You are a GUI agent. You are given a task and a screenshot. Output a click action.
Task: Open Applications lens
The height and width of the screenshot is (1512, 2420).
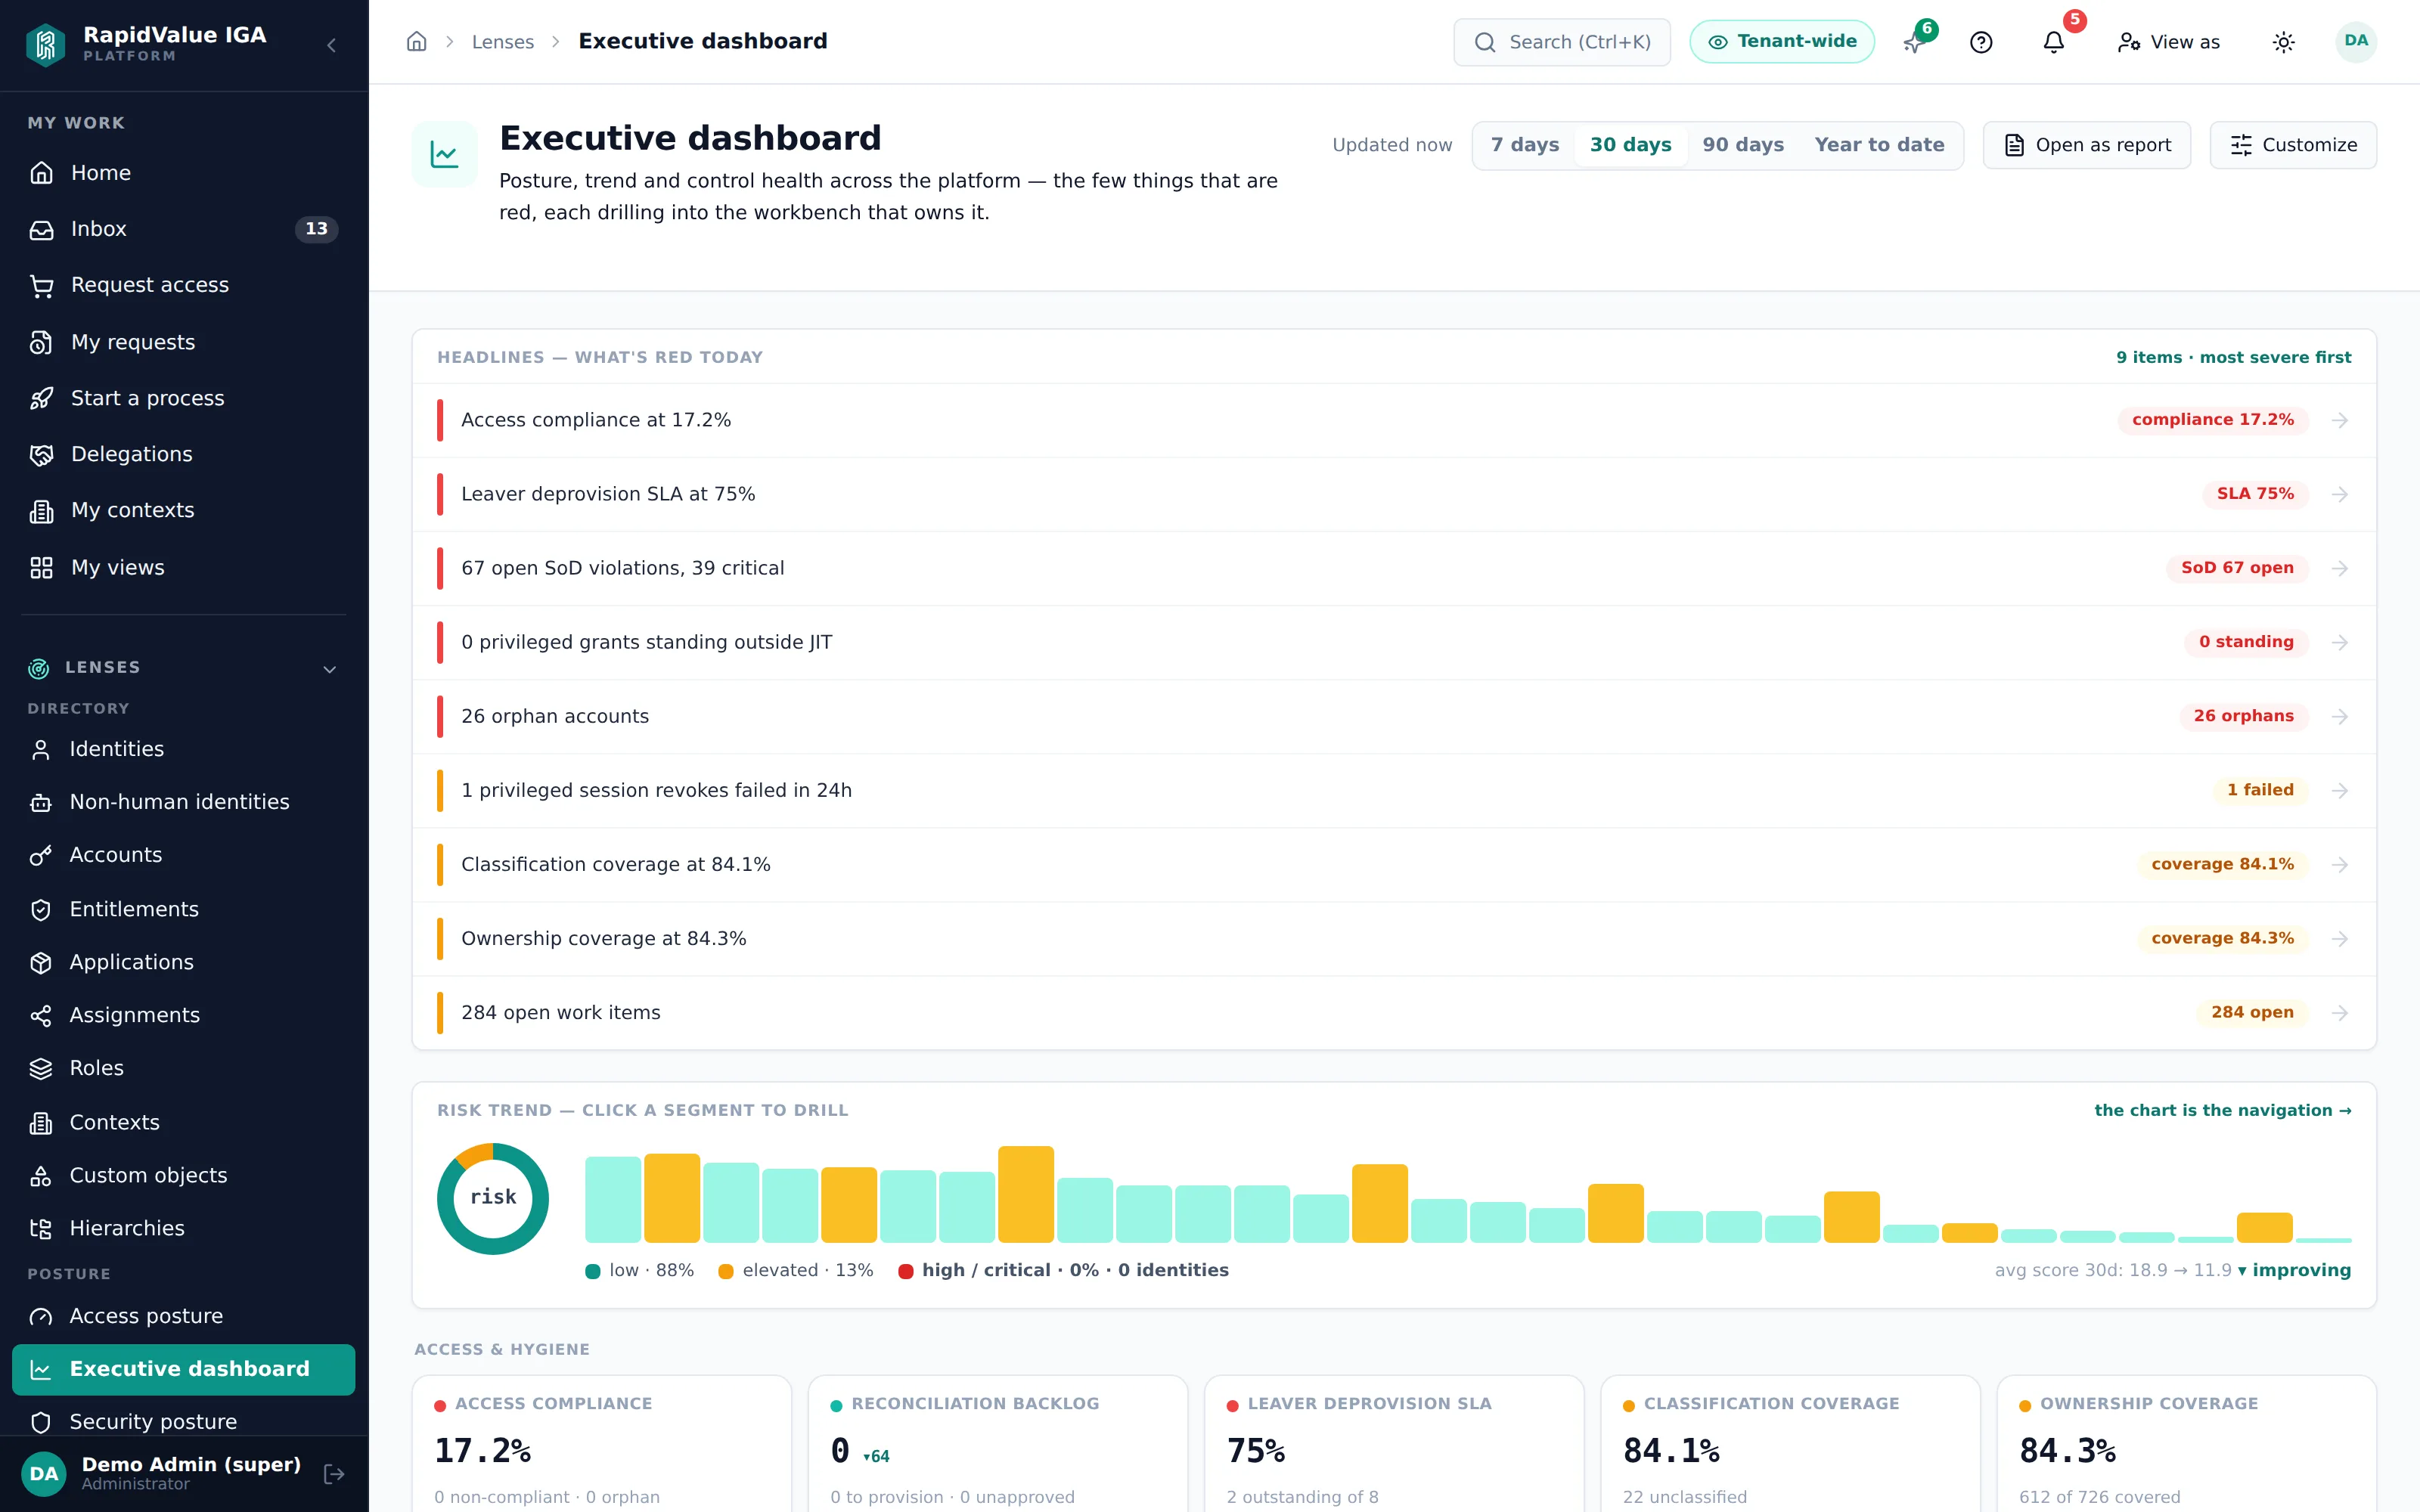click(184, 962)
